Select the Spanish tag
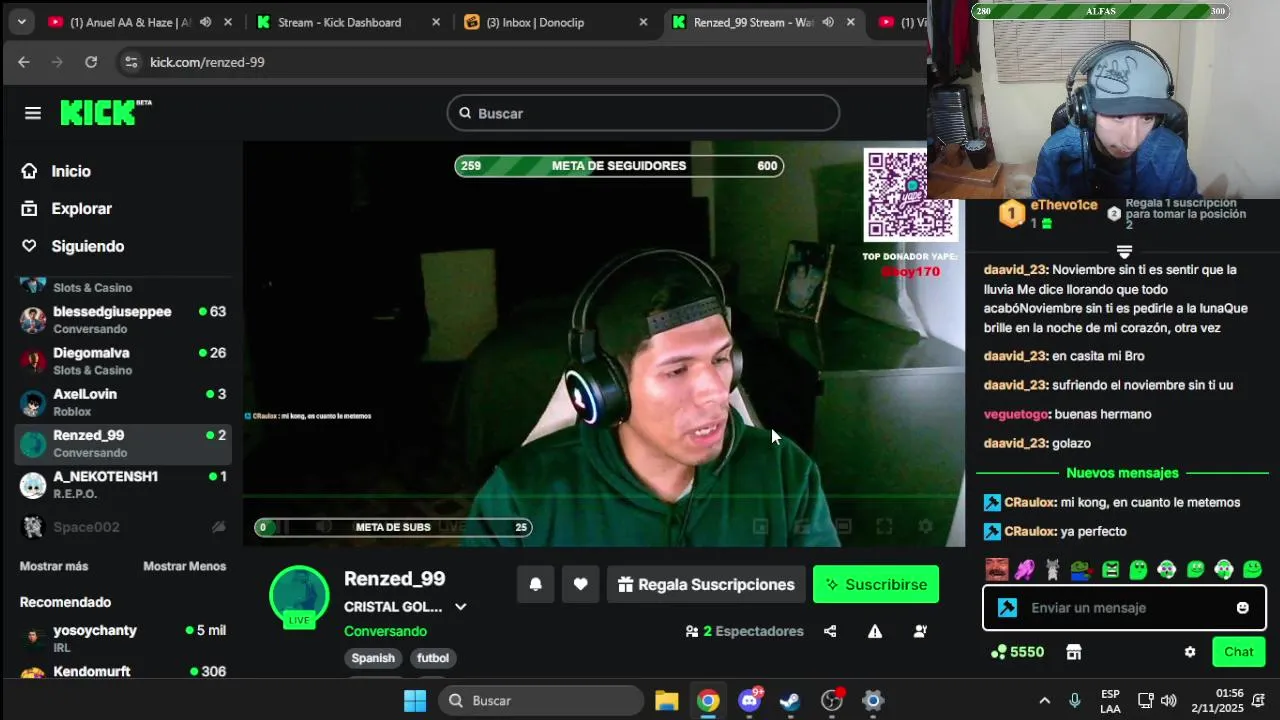 [x=373, y=658]
